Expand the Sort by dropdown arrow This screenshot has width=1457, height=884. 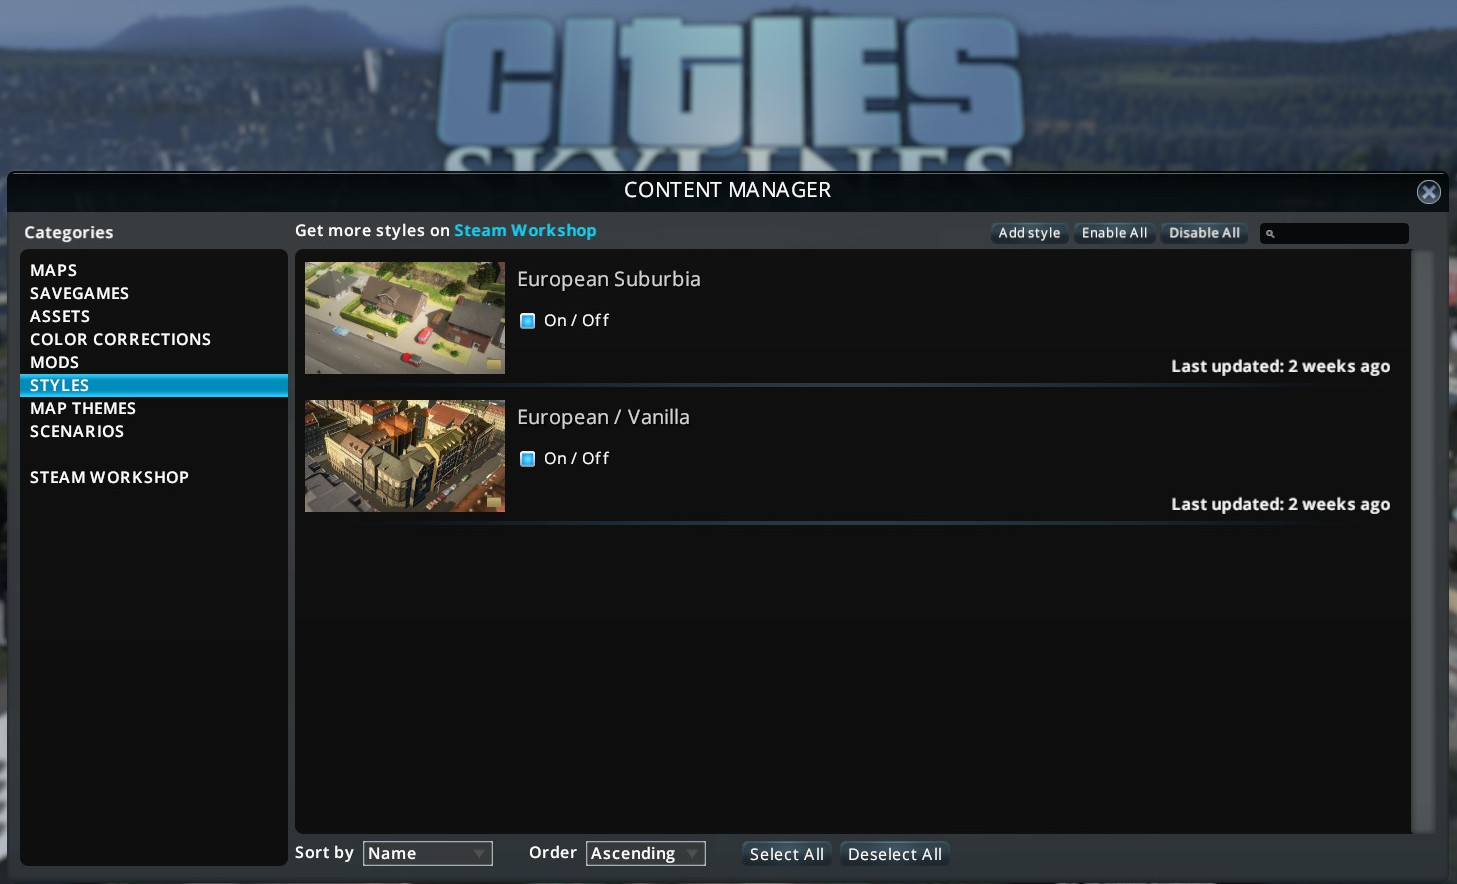[x=481, y=853]
